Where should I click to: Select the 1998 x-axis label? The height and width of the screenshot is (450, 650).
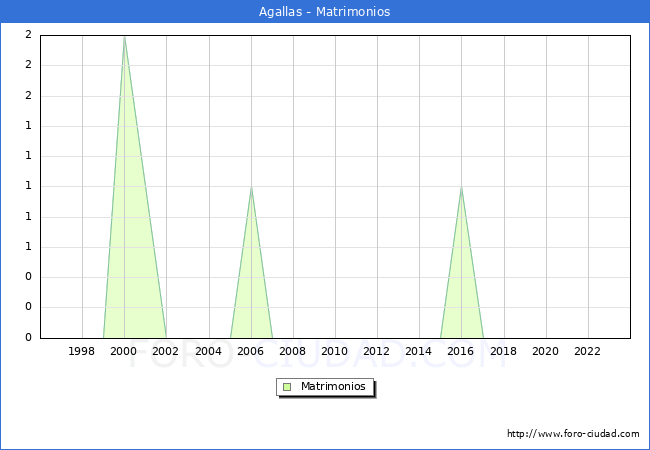pyautogui.click(x=82, y=351)
